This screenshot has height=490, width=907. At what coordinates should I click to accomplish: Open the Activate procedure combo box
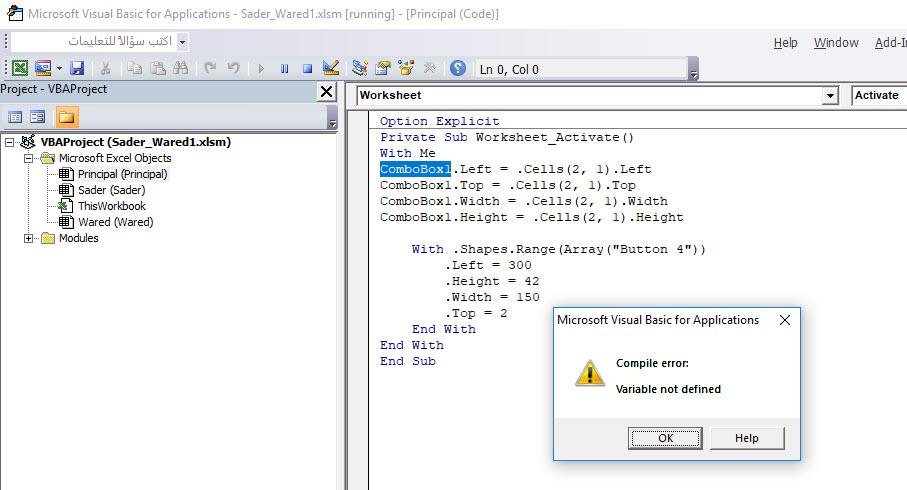(x=879, y=95)
